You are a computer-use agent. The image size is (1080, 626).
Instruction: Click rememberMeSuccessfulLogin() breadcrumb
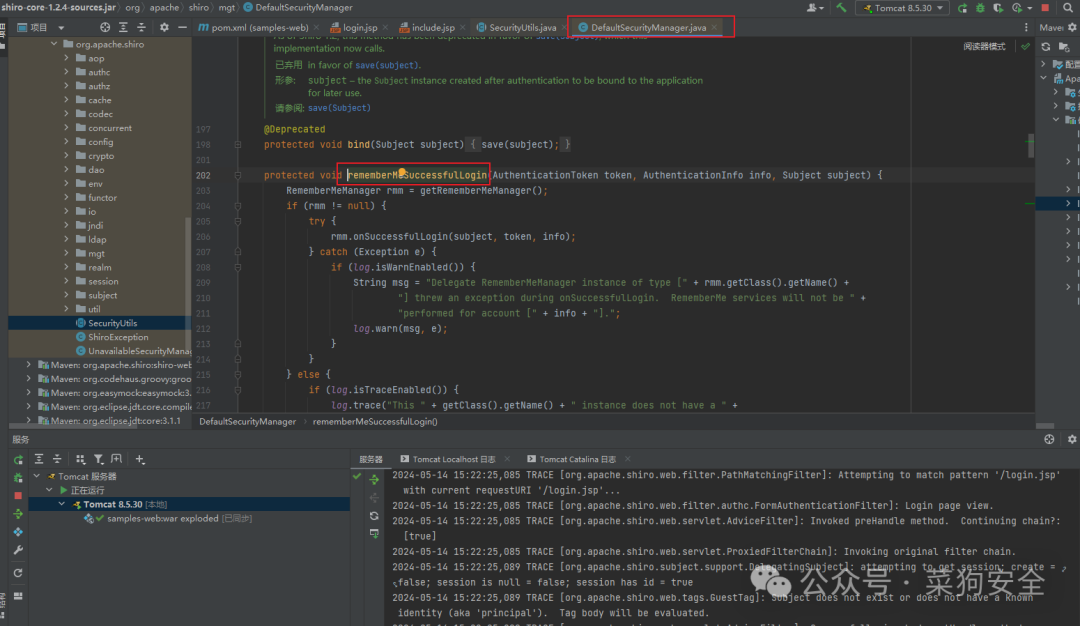[375, 421]
